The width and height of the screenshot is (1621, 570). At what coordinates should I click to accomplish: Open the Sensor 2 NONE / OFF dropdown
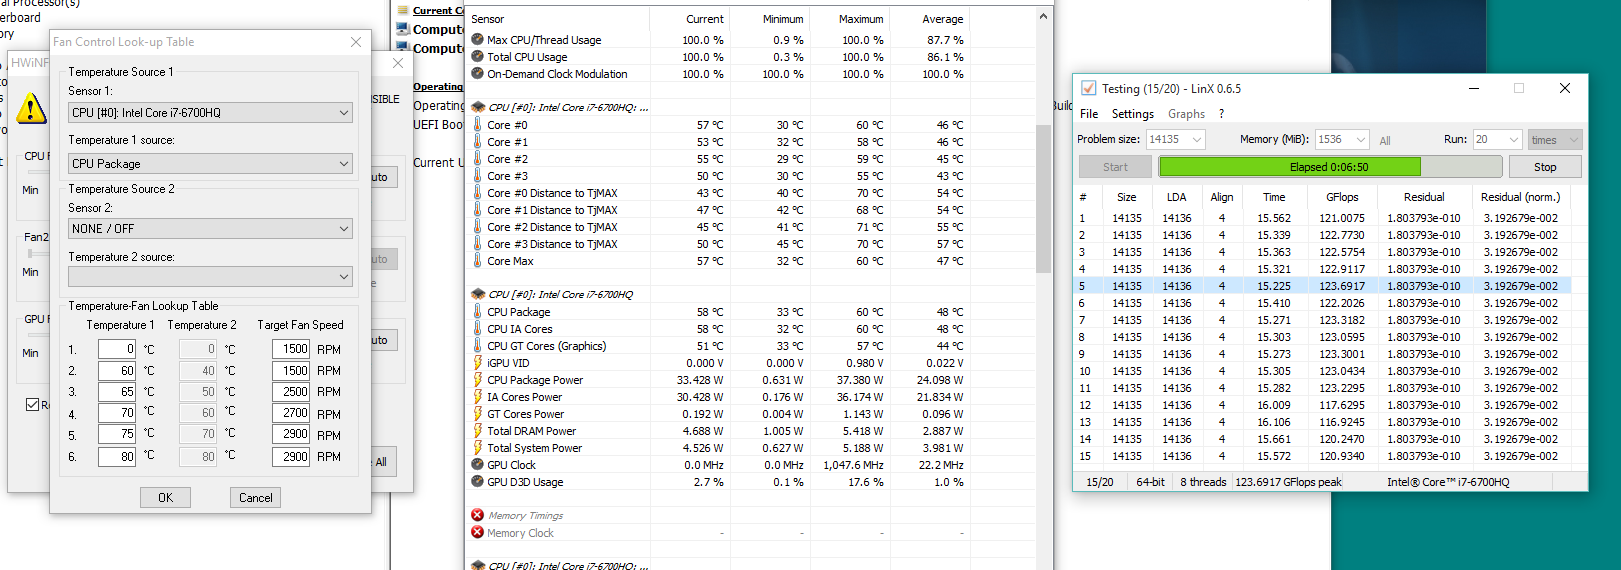click(x=211, y=229)
